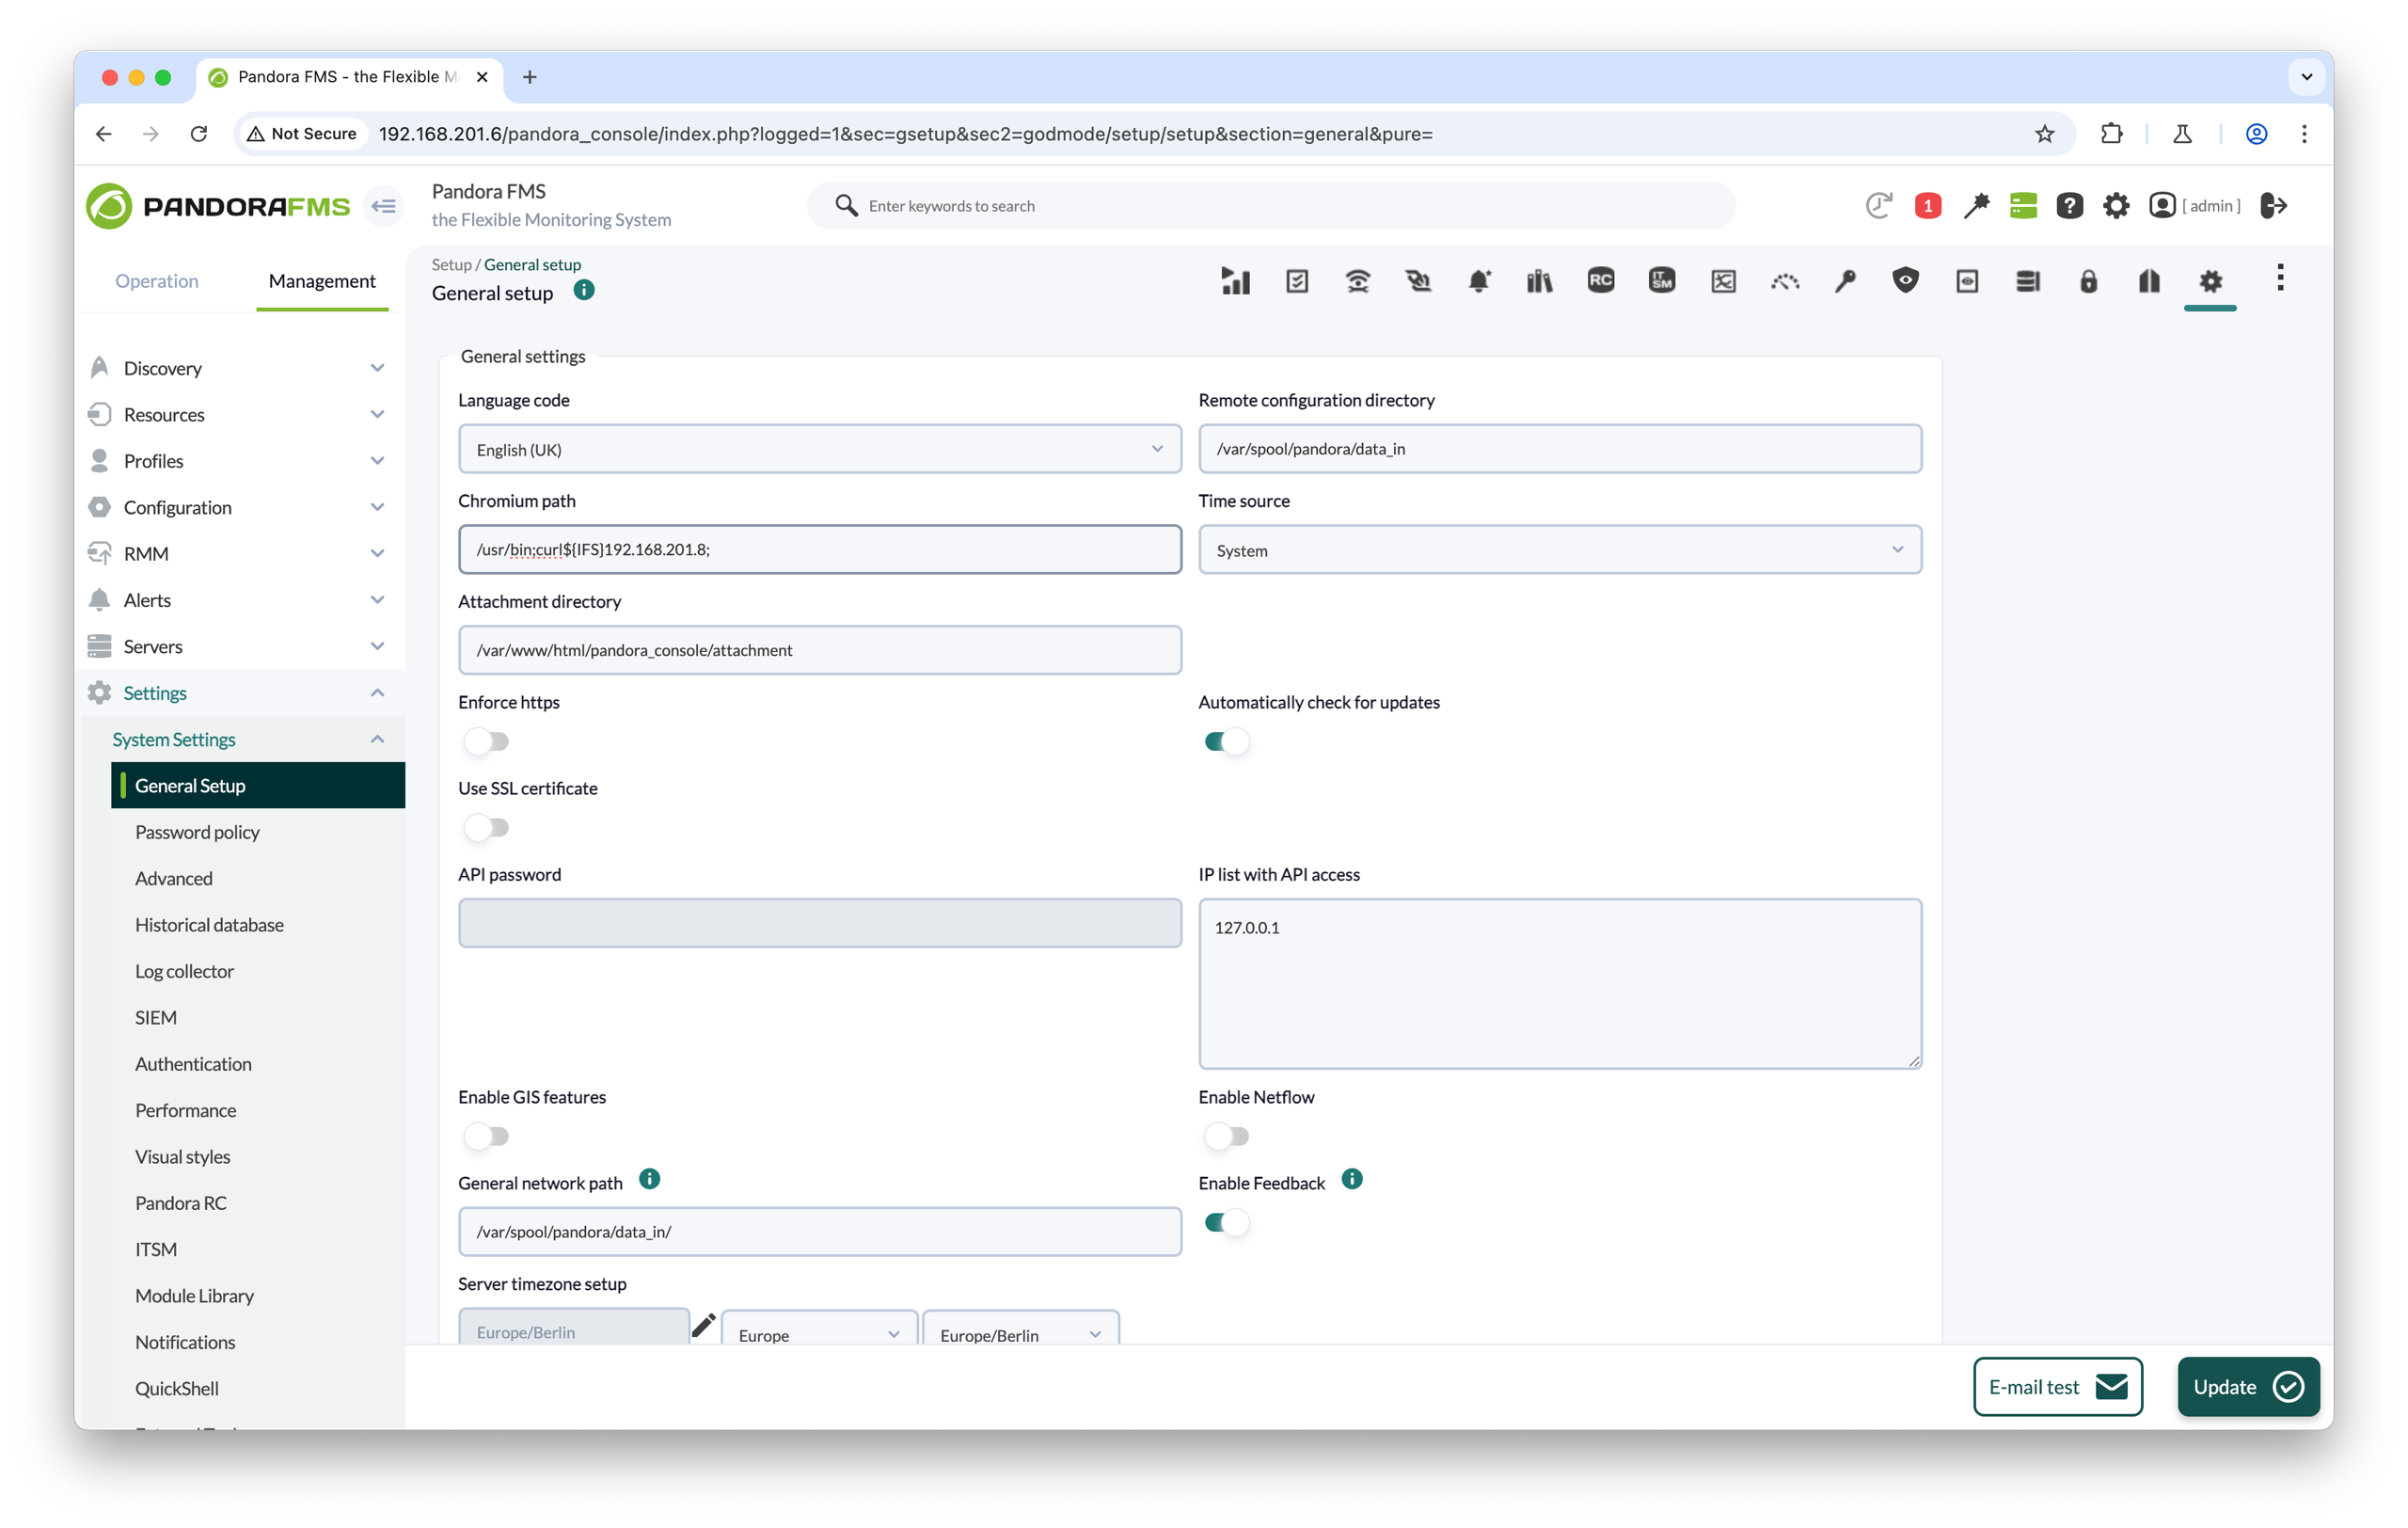This screenshot has width=2408, height=1528.
Task: Click the Setup breadcrumb link
Action: pos(451,264)
